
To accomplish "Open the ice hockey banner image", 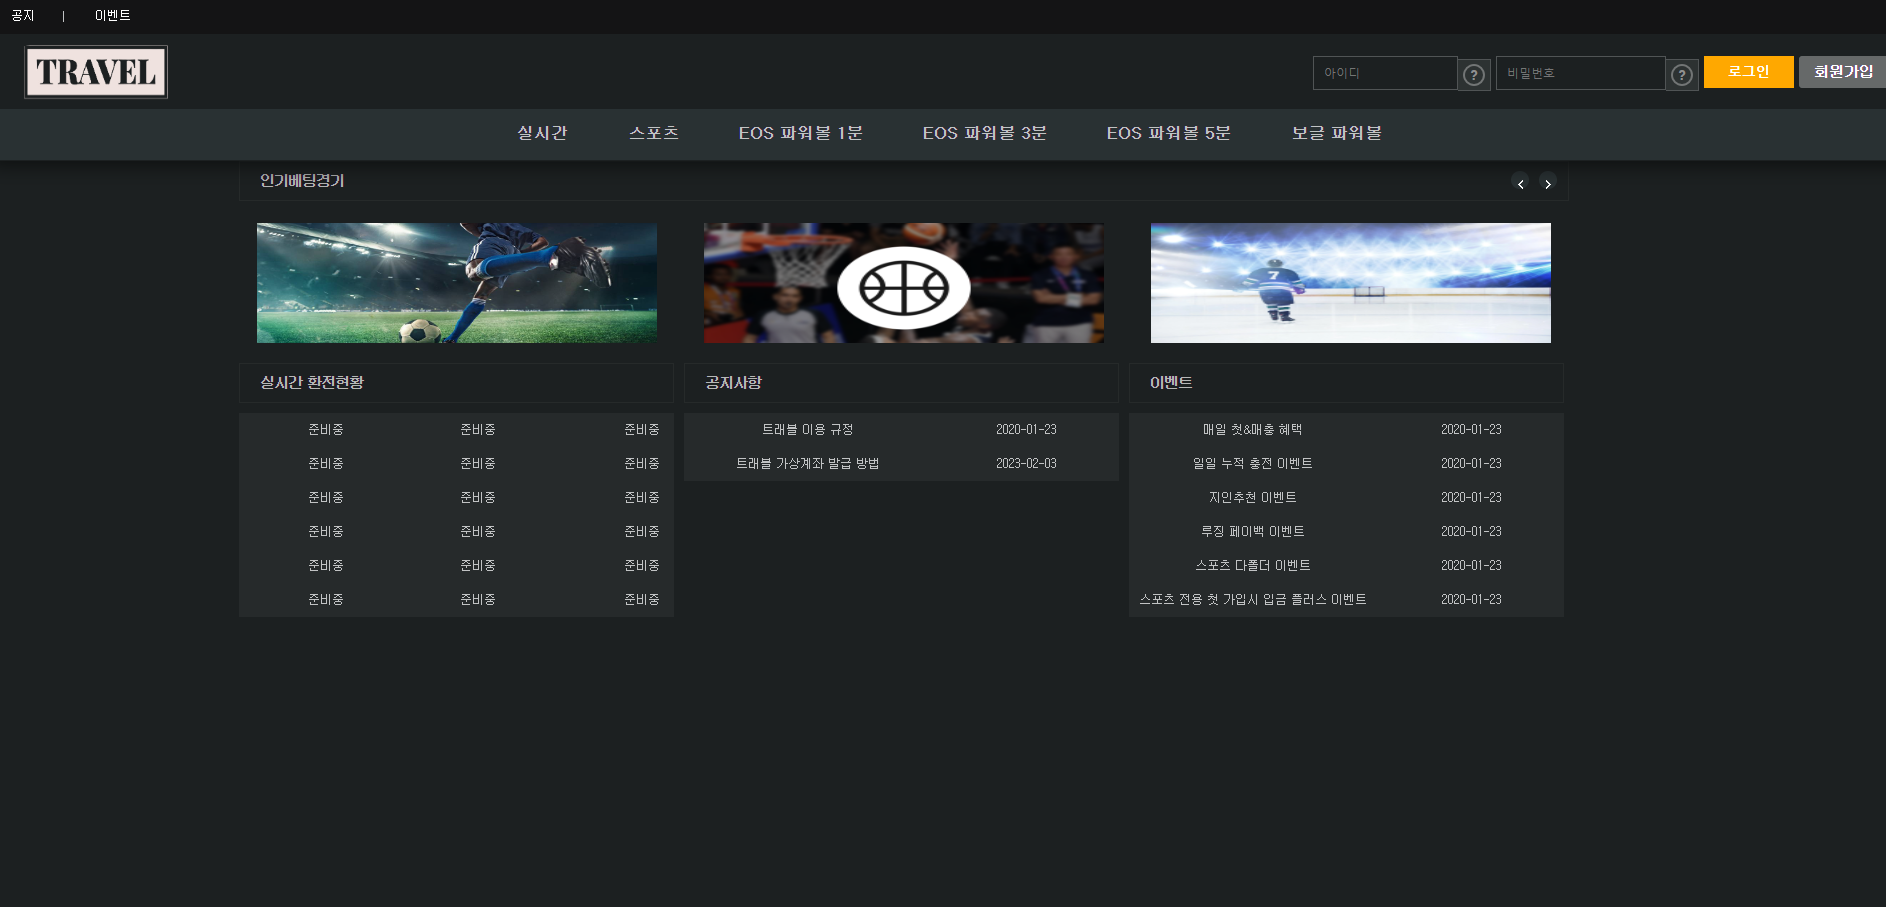I will [x=1350, y=283].
